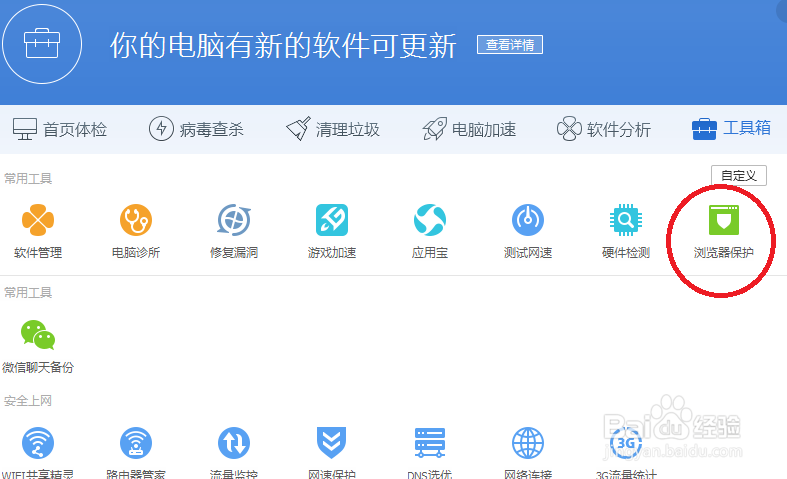Click the 修复漏洞 label text
Viewport: 787px width, 479px height.
pos(234,253)
